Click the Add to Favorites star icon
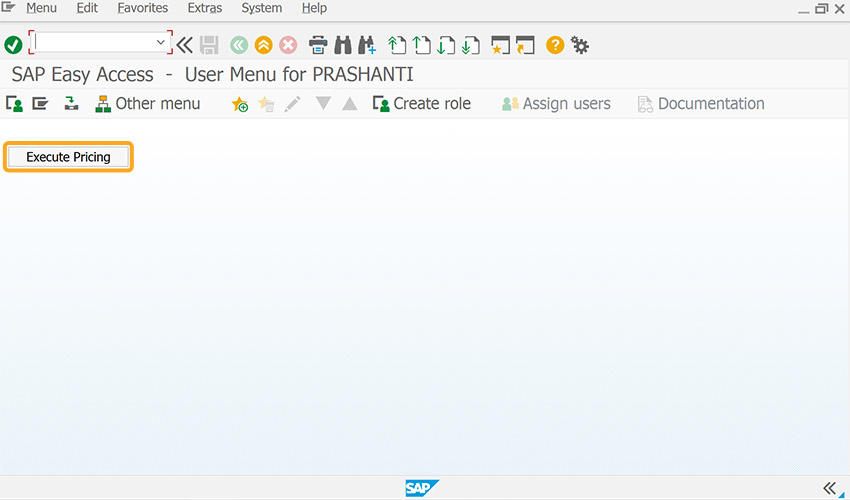This screenshot has width=850, height=500. [240, 104]
